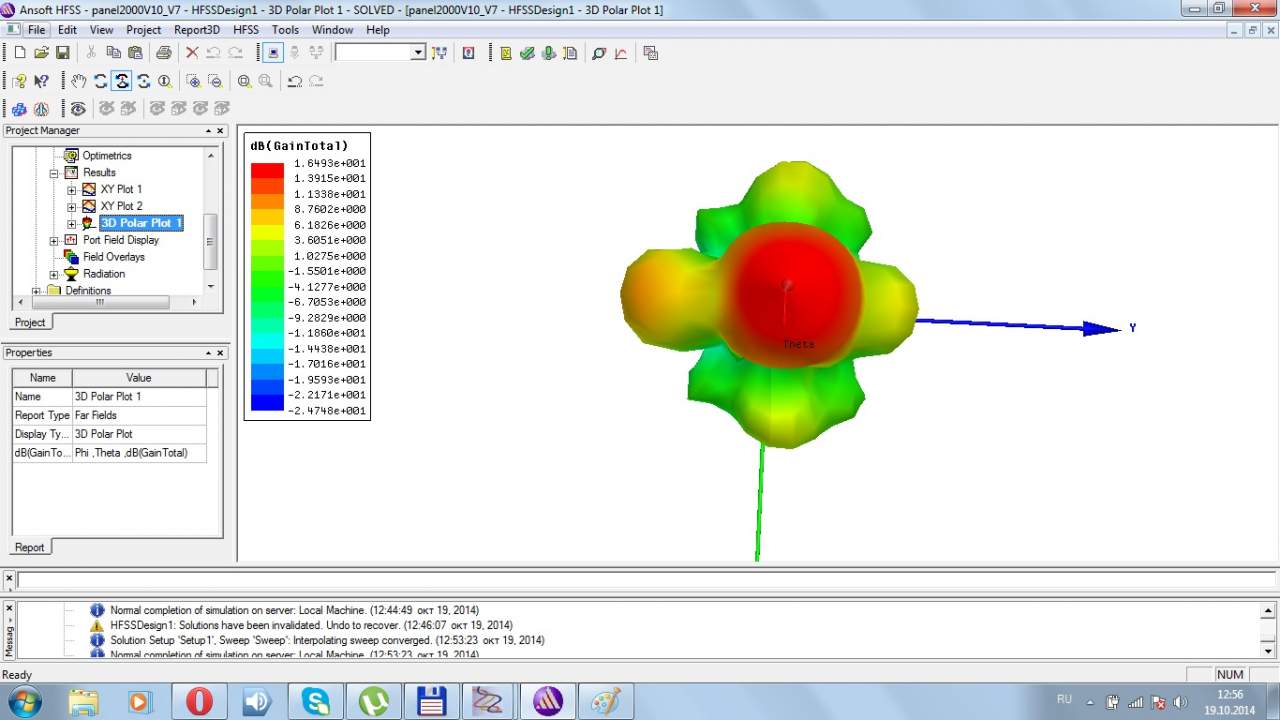Select the Pan (hand) tool
This screenshot has height=720, width=1280.
coord(79,81)
